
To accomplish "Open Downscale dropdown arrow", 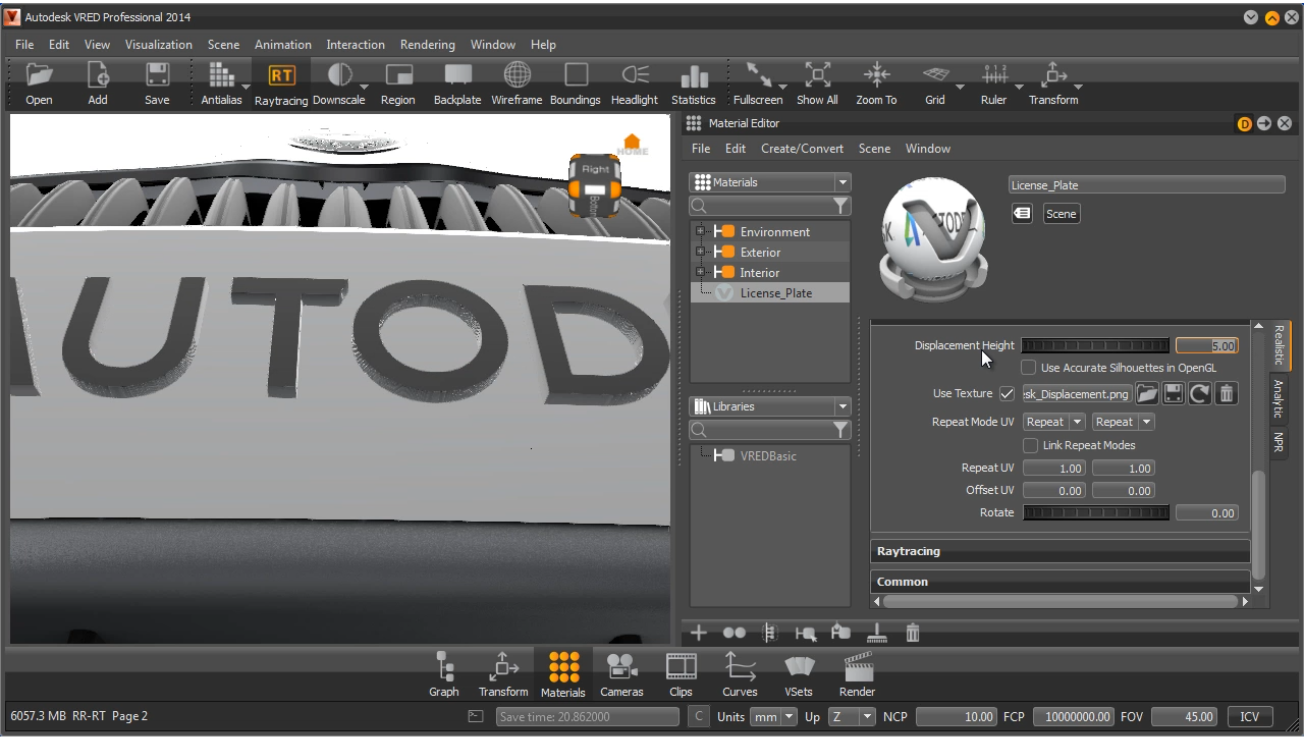I will pyautogui.click(x=364, y=86).
